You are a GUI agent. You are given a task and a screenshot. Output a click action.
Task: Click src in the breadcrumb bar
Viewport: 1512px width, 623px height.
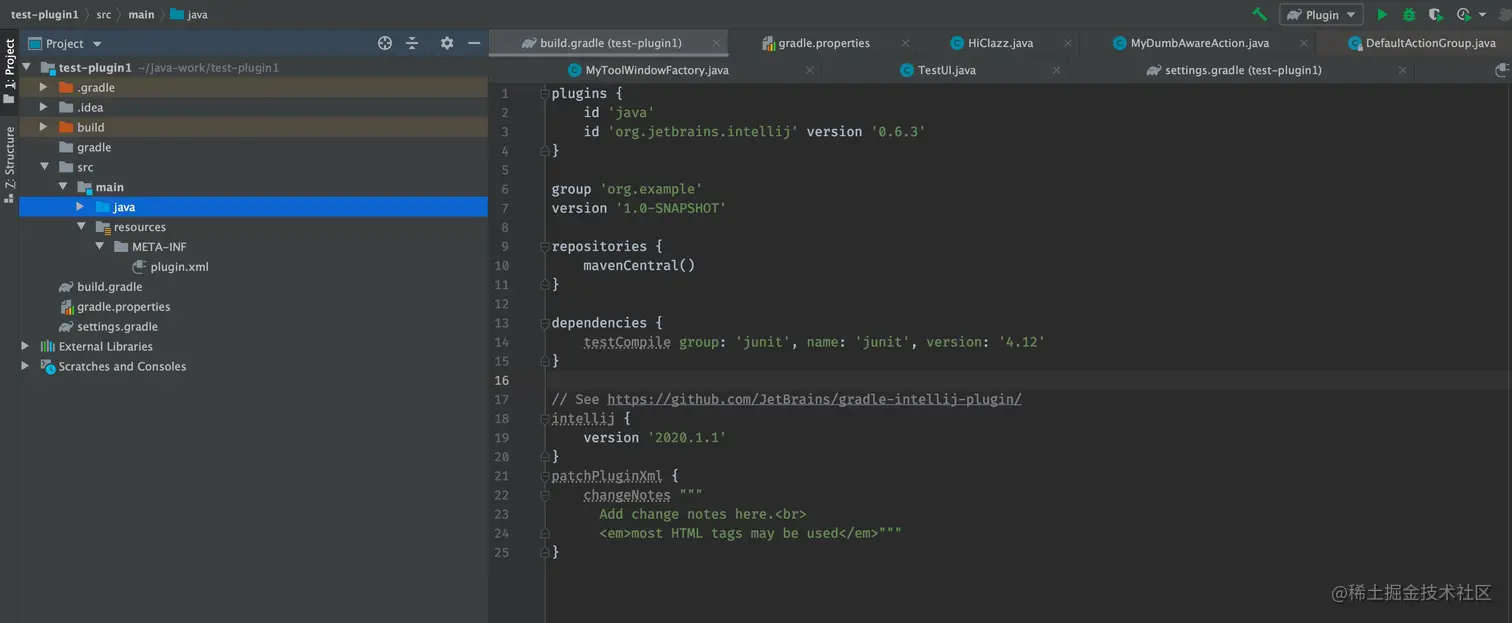[104, 14]
